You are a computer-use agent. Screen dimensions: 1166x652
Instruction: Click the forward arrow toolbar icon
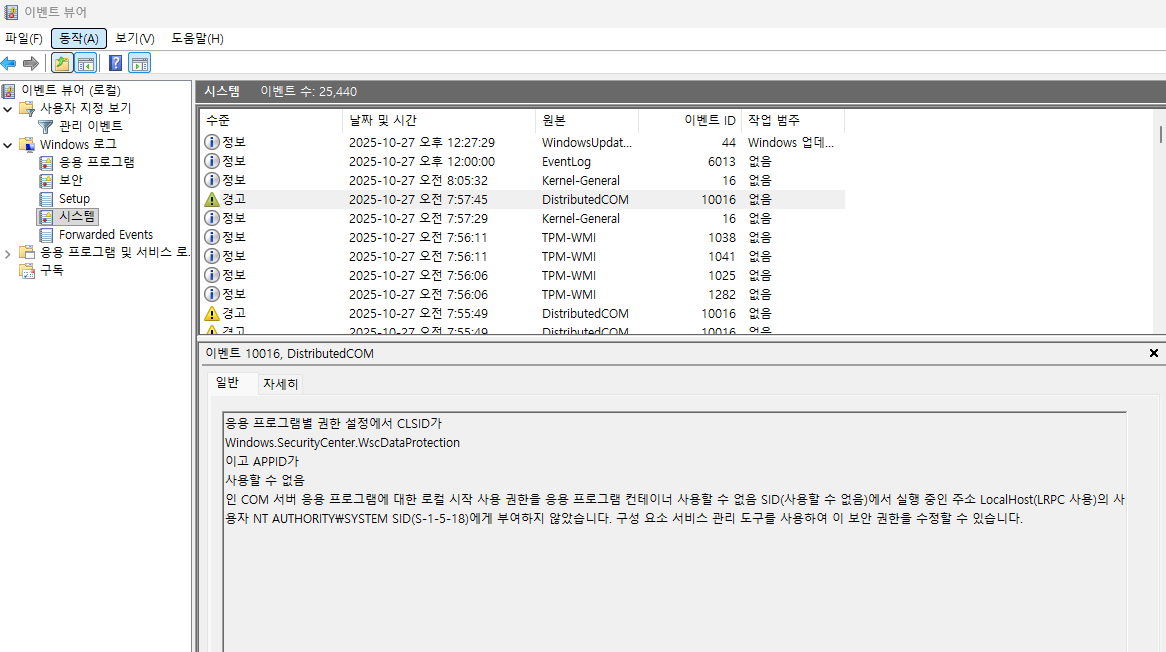(30, 64)
